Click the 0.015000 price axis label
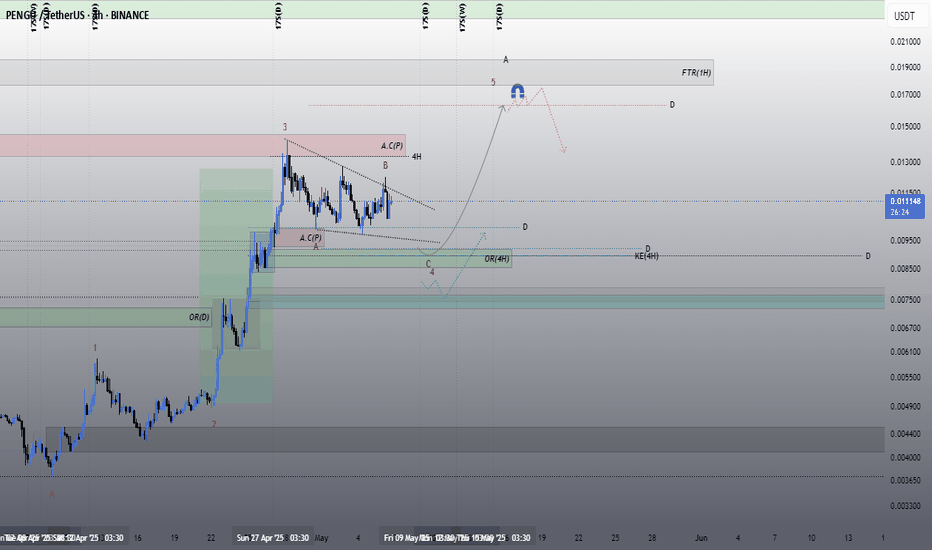932x550 pixels. pos(905,127)
